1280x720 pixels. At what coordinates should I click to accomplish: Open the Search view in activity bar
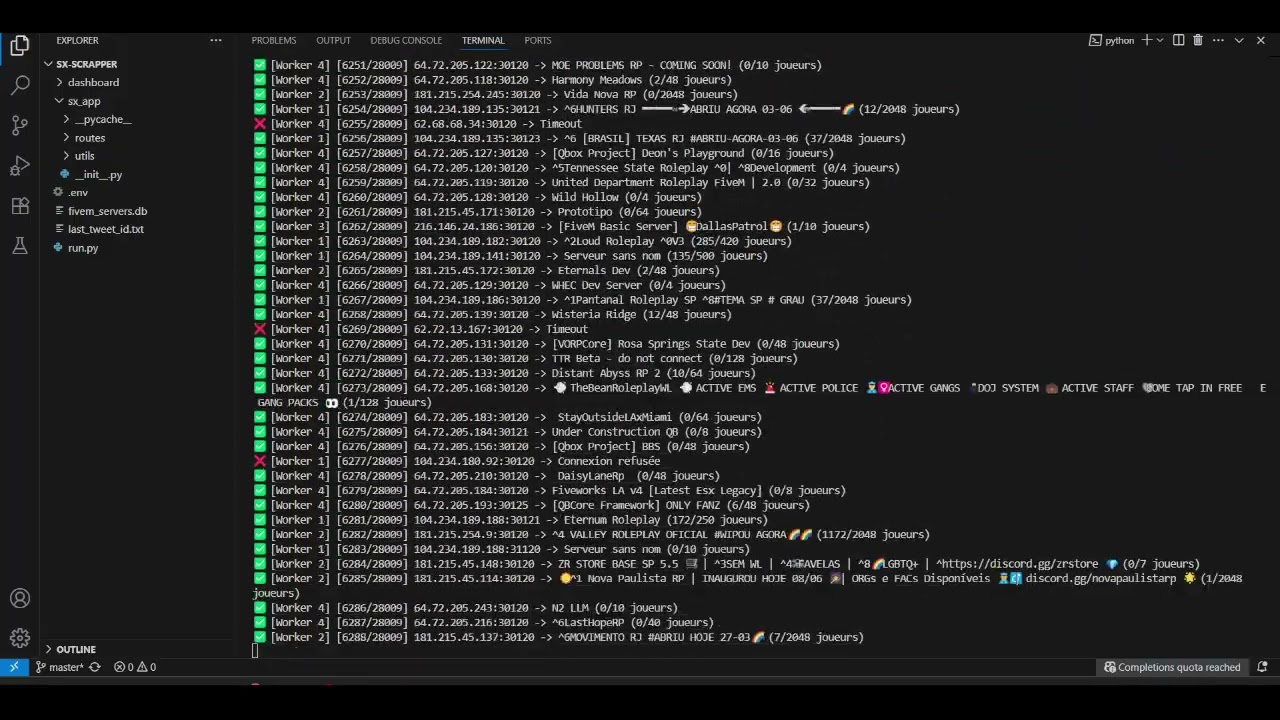coord(20,85)
